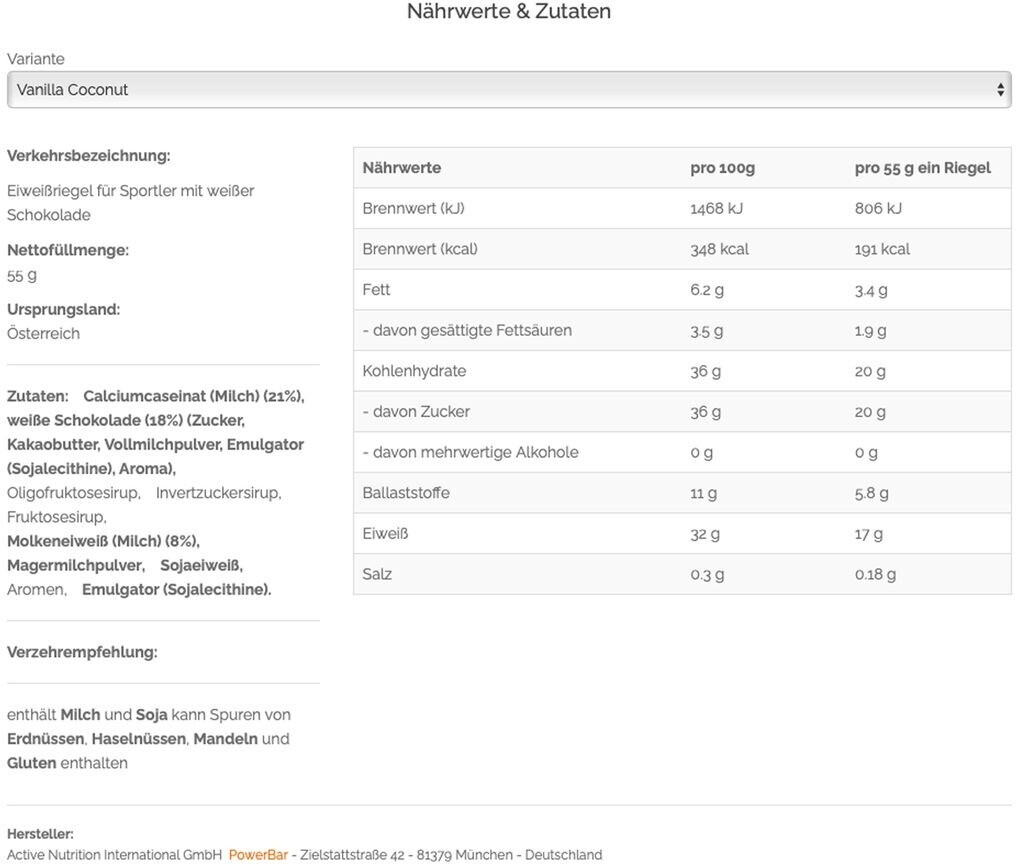Select the pro 55 g ein Riegel header
Screen dimensions: 1016x865
tap(922, 168)
